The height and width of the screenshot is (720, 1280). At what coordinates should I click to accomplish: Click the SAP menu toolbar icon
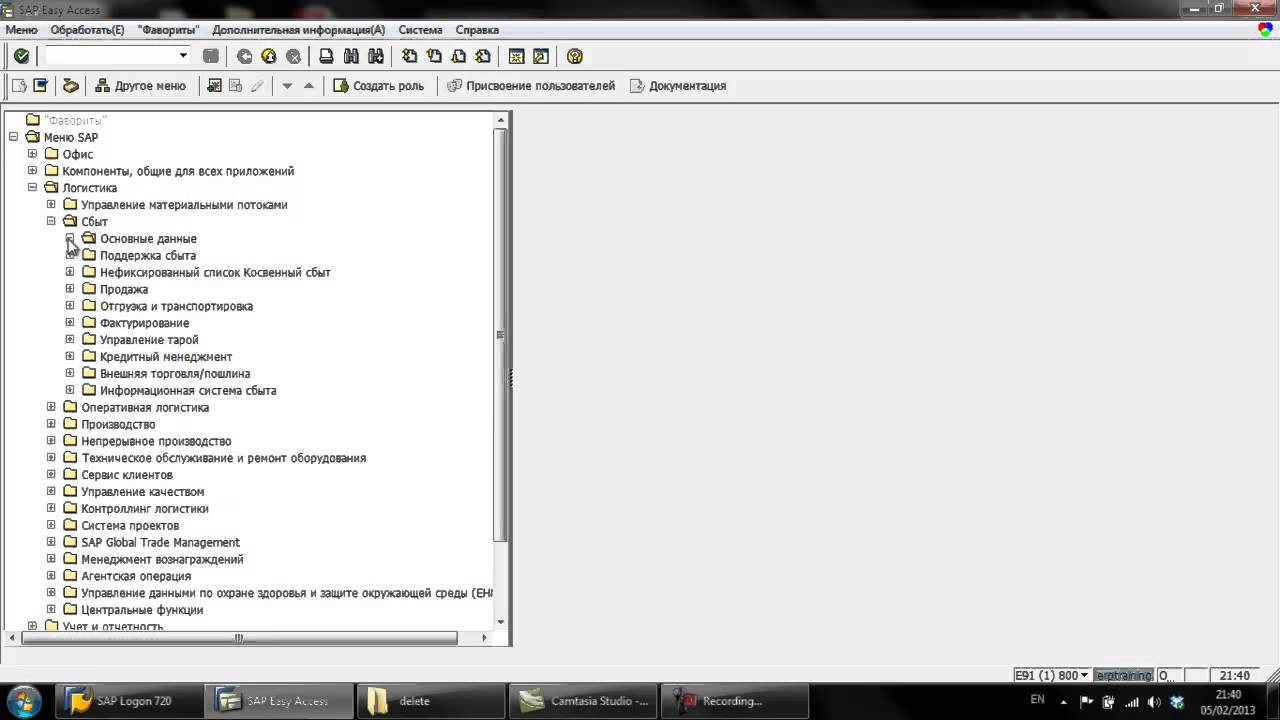tap(41, 86)
